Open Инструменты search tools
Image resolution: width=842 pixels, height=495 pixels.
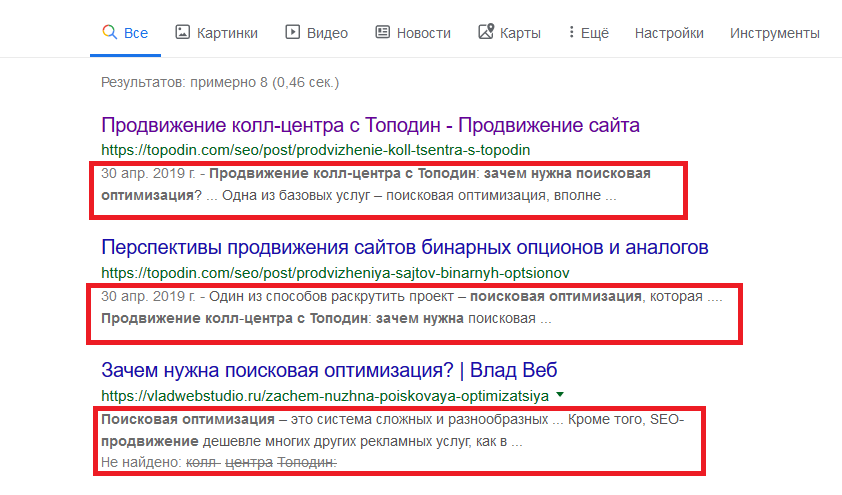pyautogui.click(x=774, y=33)
